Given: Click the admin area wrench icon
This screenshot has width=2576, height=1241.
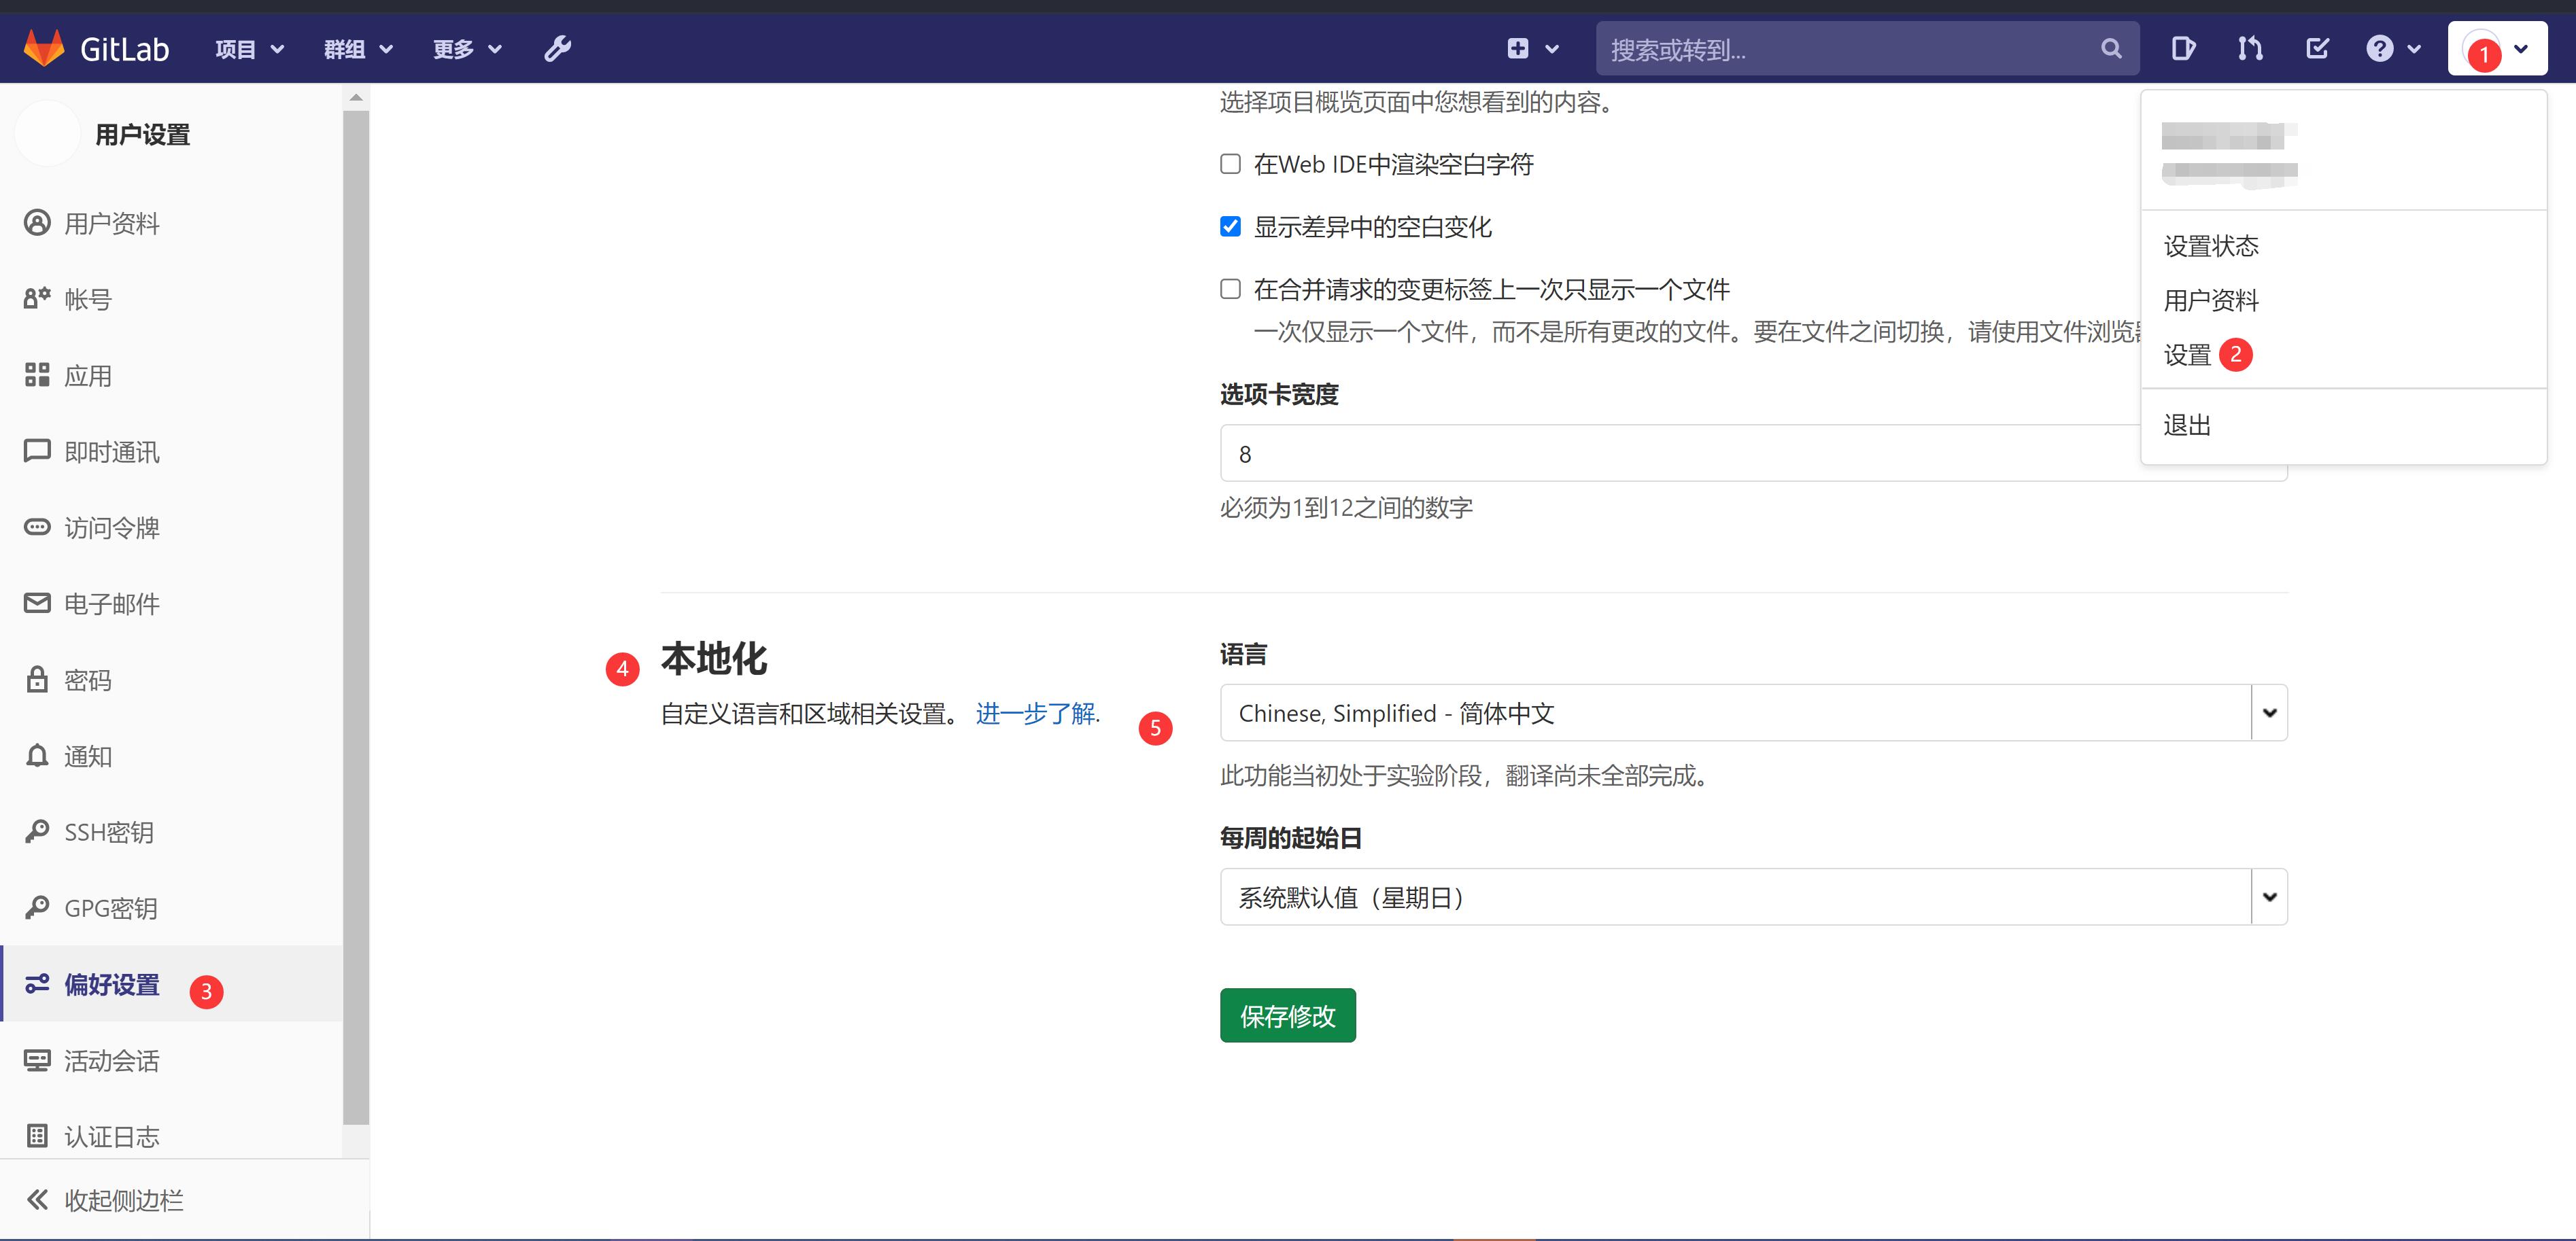Looking at the screenshot, I should (x=557, y=48).
